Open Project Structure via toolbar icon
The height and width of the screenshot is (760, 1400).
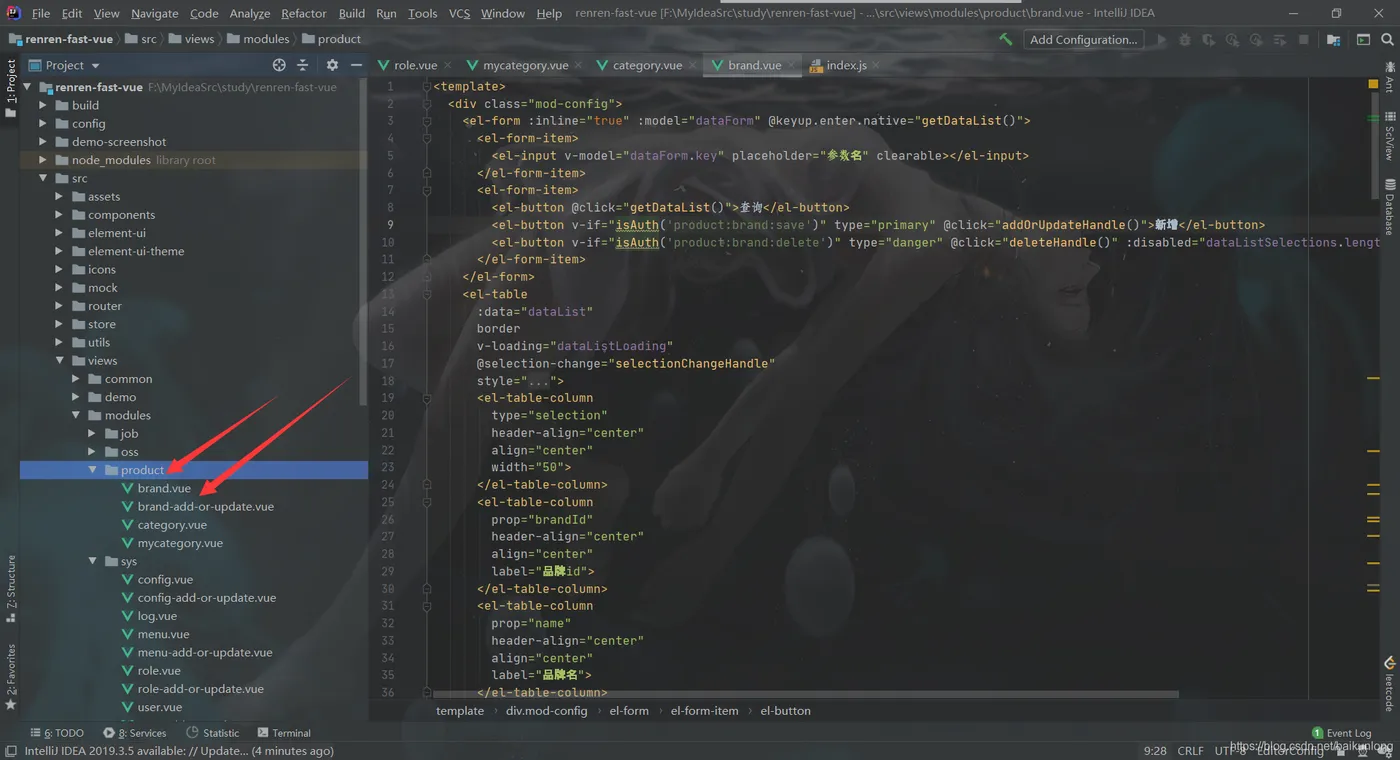1333,39
